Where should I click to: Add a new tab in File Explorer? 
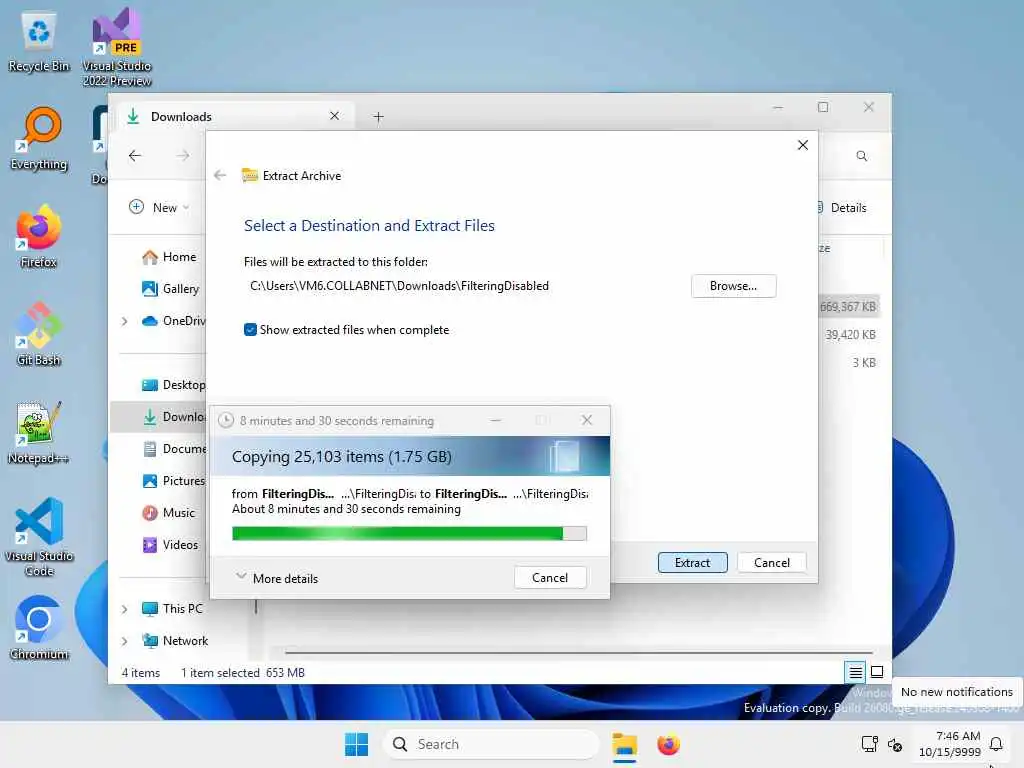tap(378, 117)
